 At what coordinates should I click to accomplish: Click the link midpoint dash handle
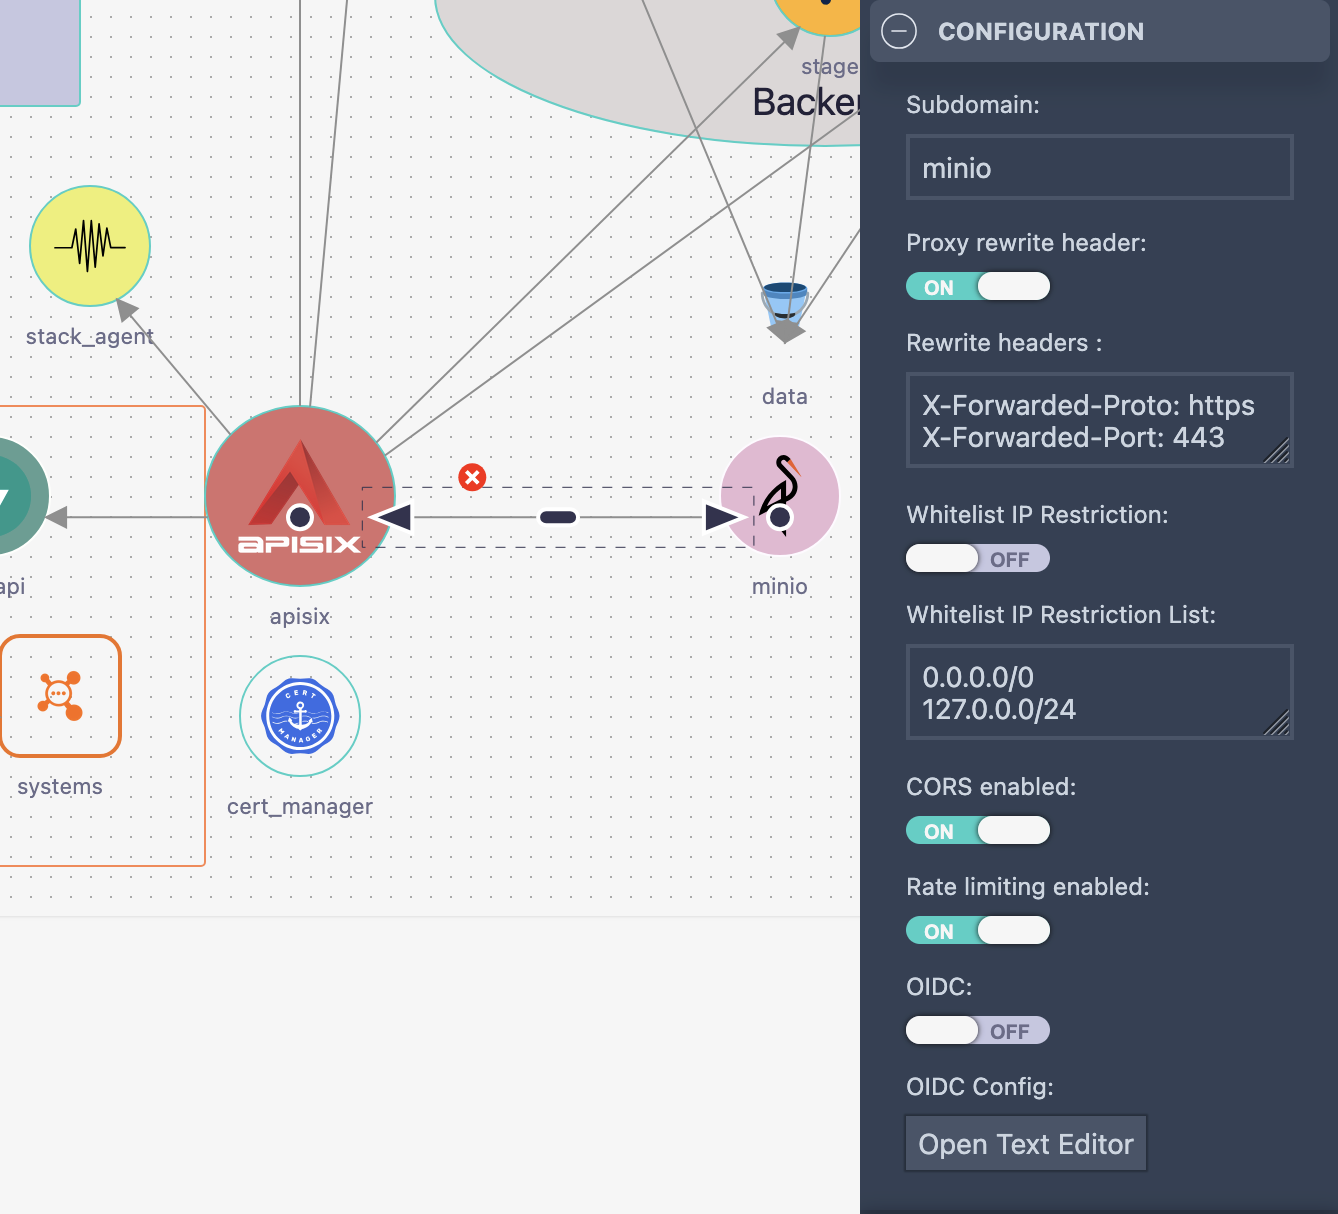pos(558,517)
